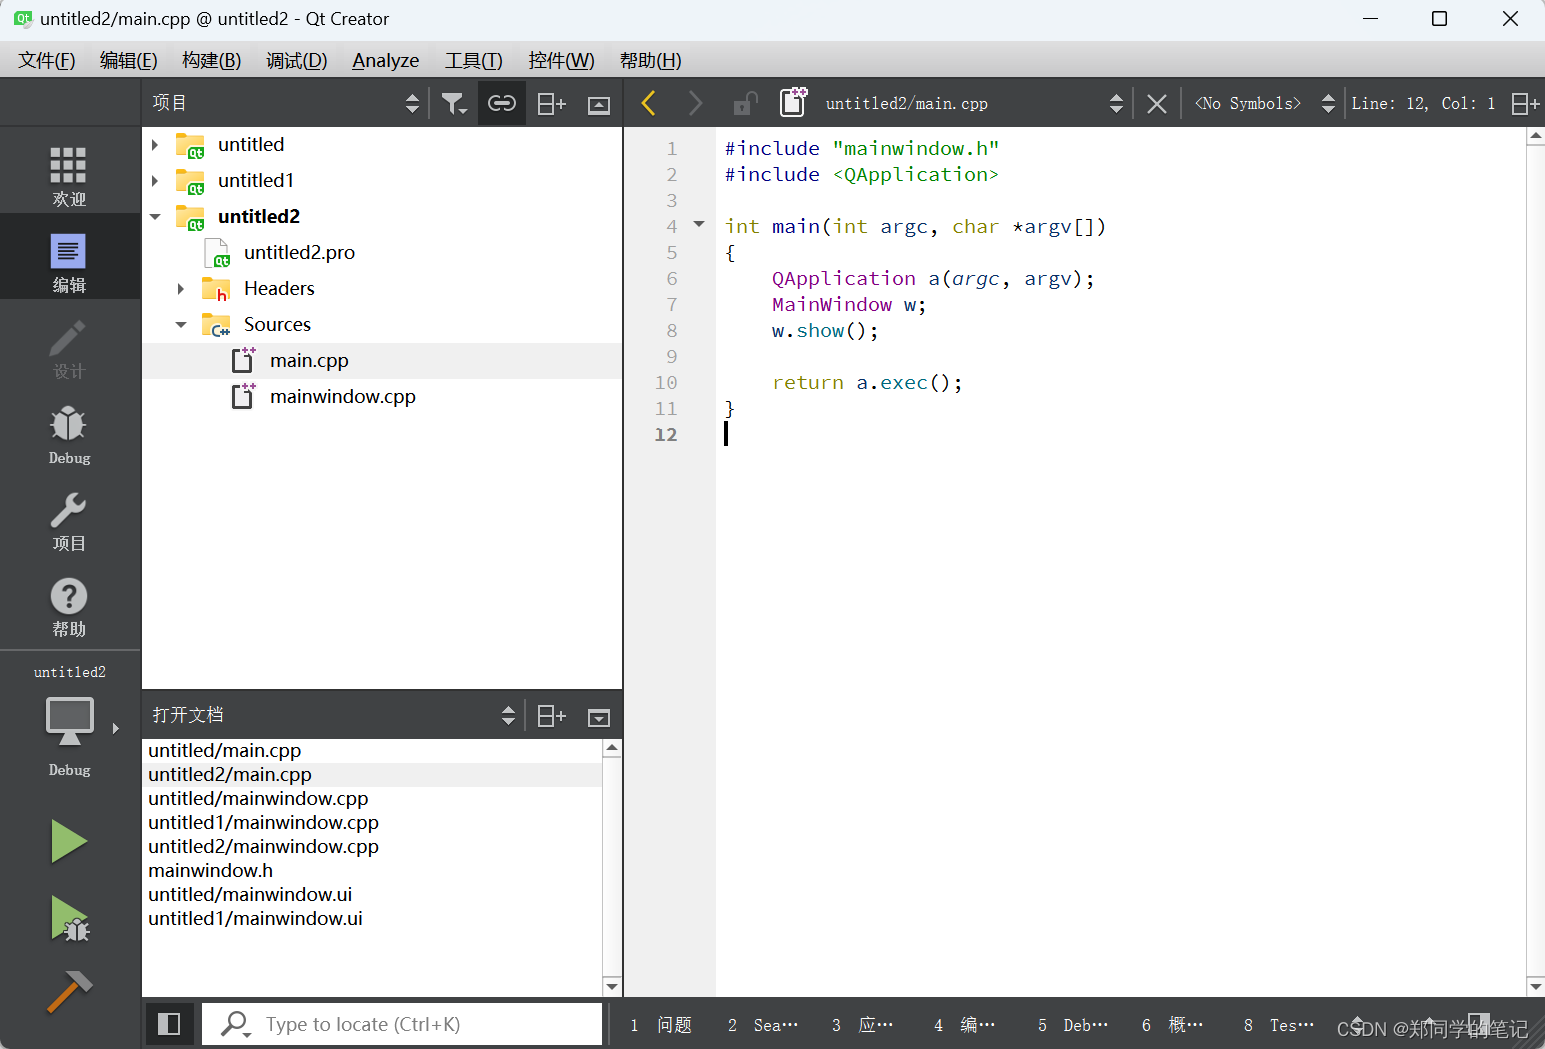The height and width of the screenshot is (1049, 1545).
Task: Open the No Symbols dropdown
Action: pos(1264,103)
